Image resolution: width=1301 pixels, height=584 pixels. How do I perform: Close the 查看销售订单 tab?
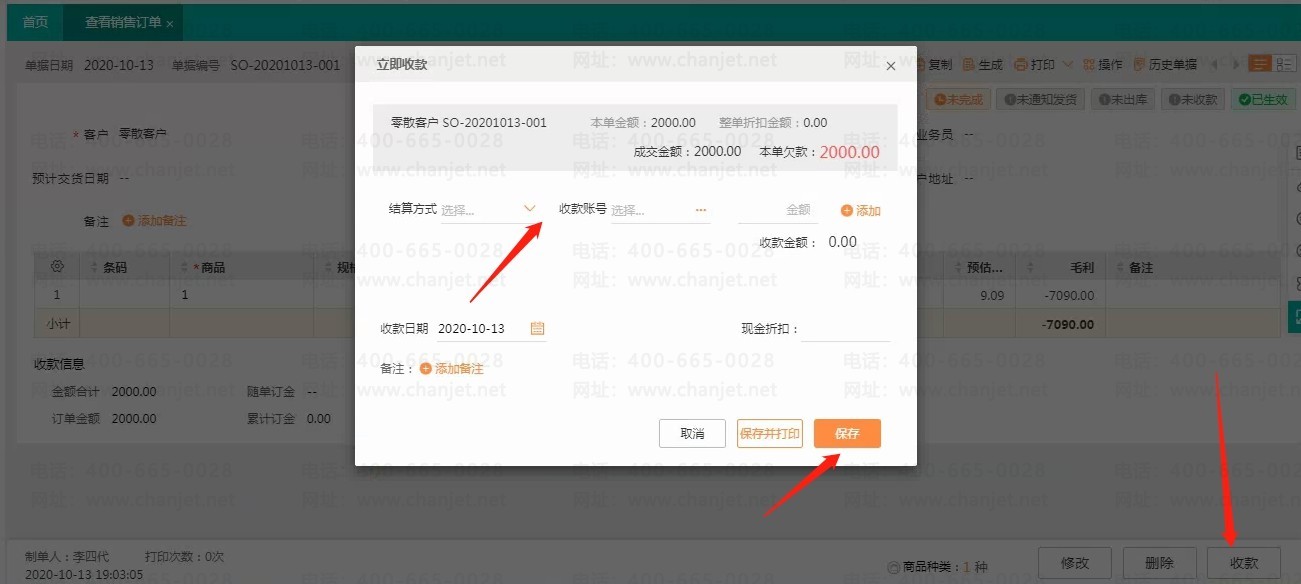[170, 23]
